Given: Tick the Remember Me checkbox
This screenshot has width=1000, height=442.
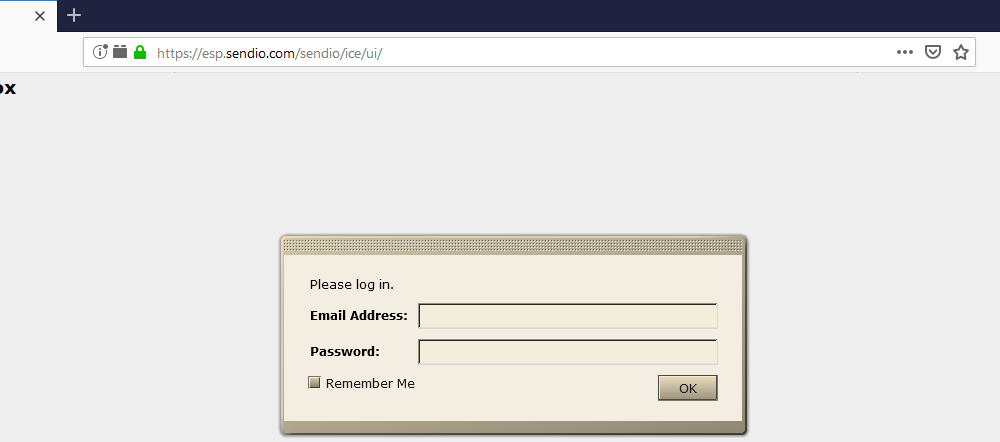Looking at the screenshot, I should (314, 382).
